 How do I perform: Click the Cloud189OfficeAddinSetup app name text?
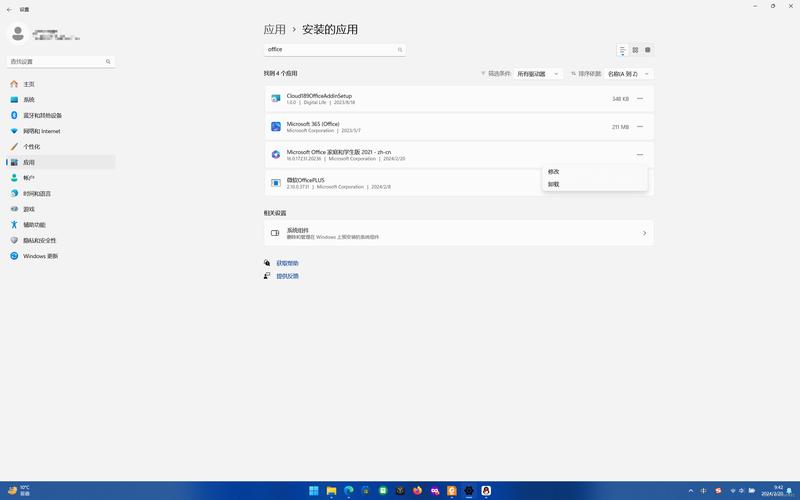[x=319, y=96]
